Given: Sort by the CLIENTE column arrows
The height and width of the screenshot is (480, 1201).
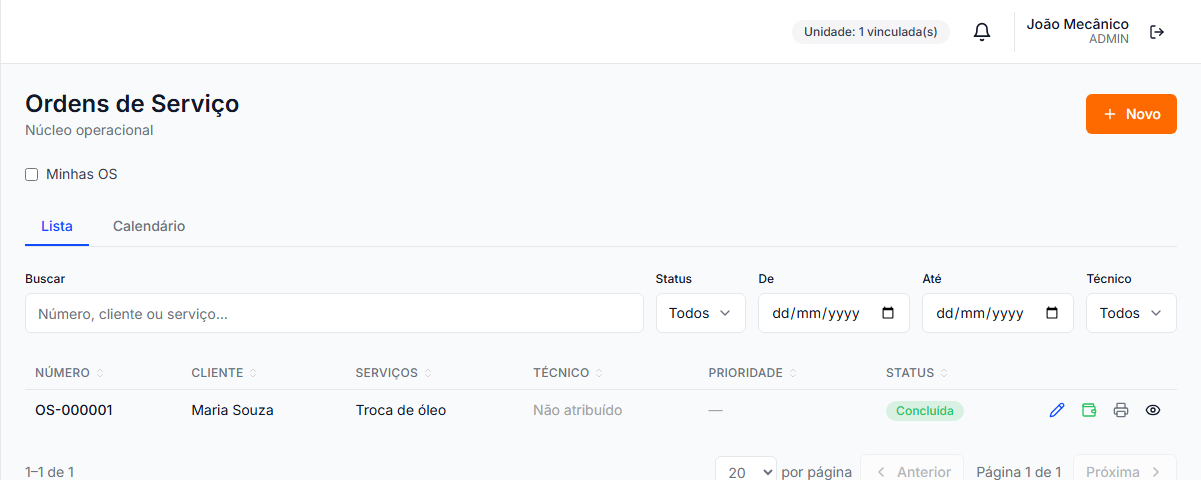Looking at the screenshot, I should coord(253,373).
